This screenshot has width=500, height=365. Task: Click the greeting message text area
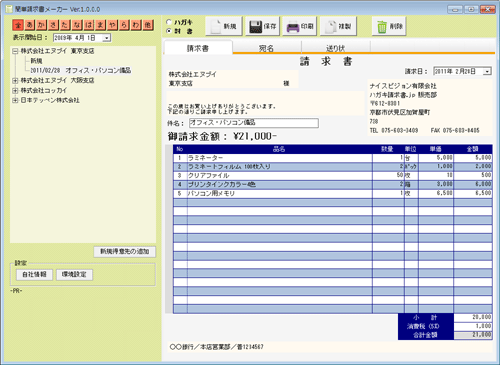[x=265, y=103]
